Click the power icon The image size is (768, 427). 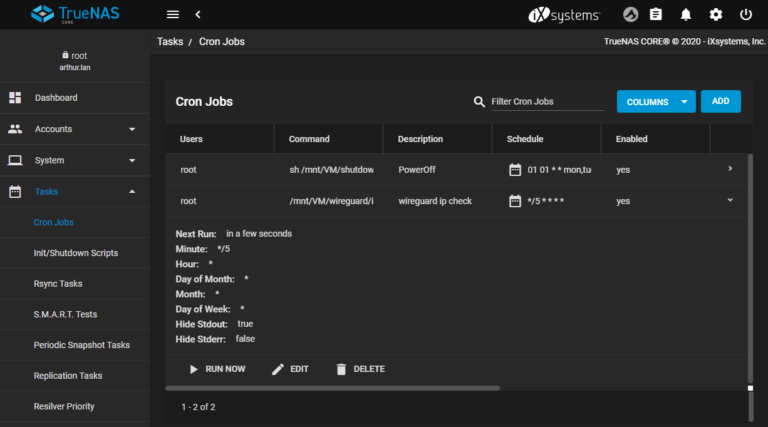point(746,15)
